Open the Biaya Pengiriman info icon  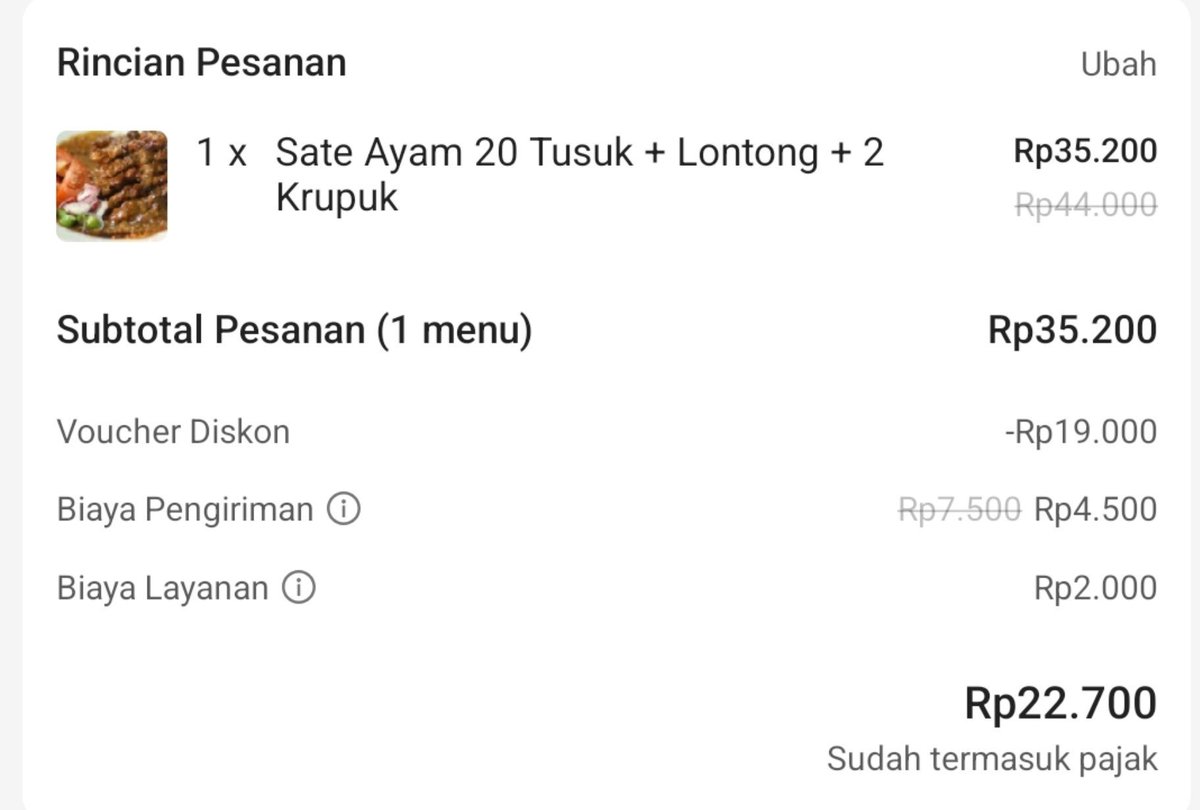tap(343, 509)
